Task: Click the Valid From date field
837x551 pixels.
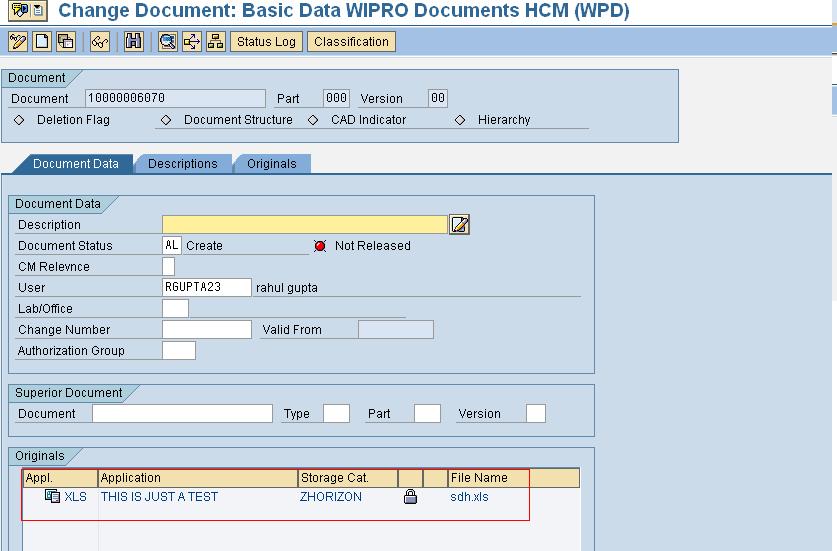Action: (396, 329)
